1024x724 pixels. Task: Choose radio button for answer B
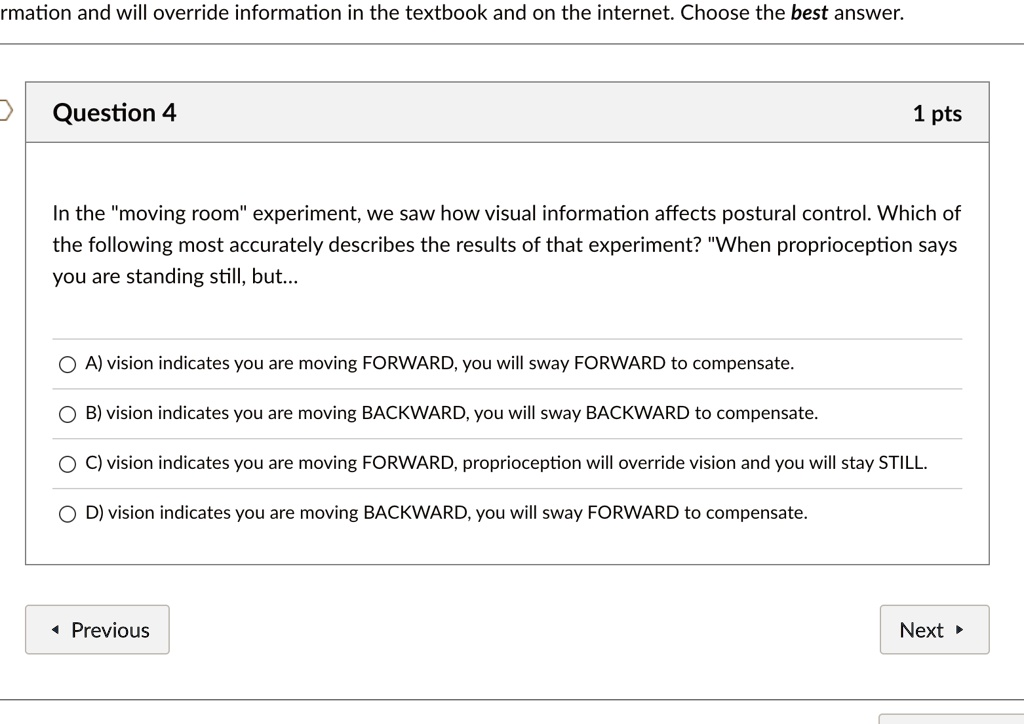coord(67,415)
